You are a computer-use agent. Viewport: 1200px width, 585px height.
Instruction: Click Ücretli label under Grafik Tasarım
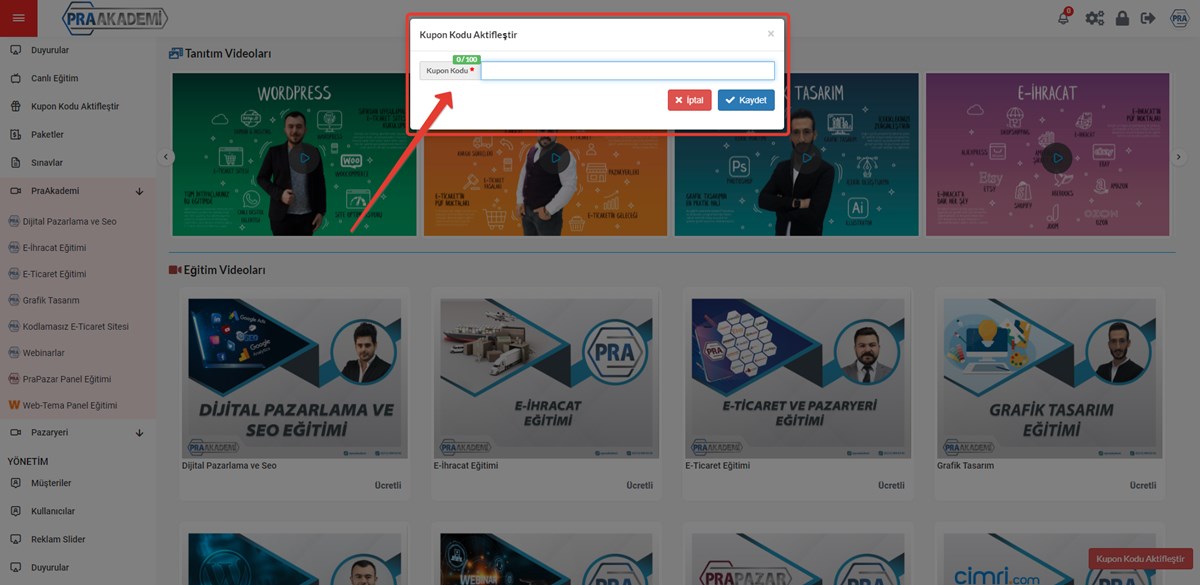[1142, 485]
